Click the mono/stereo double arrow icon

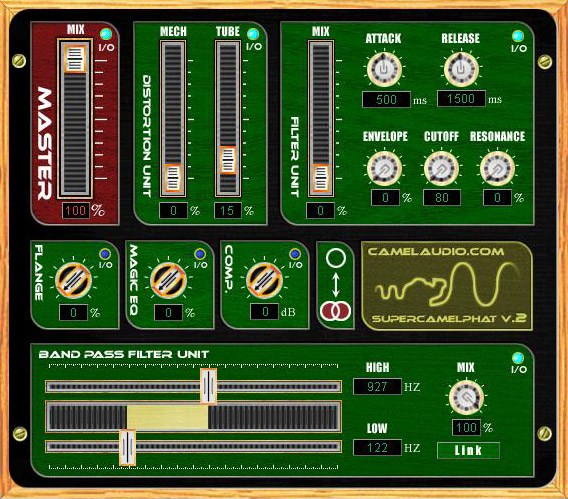click(336, 285)
